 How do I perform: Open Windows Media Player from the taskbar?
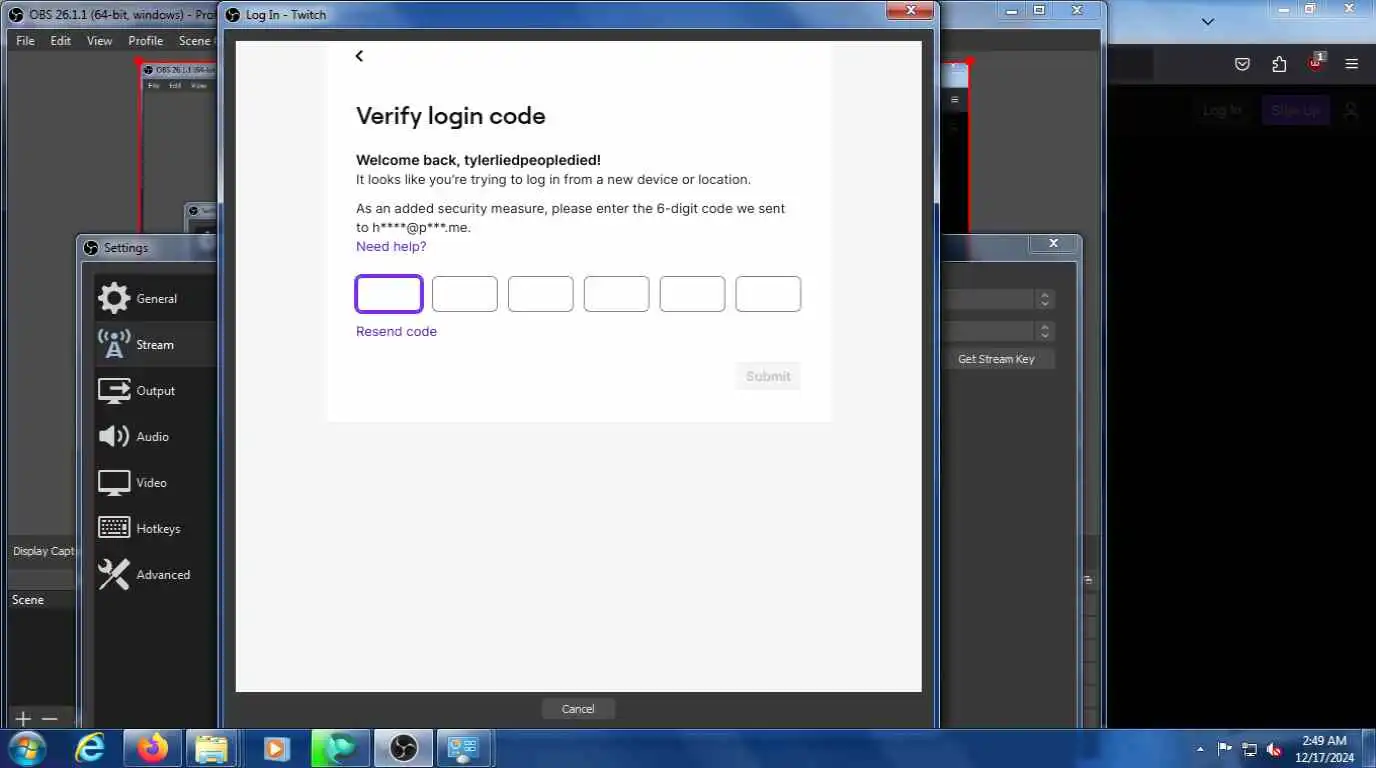(x=276, y=748)
